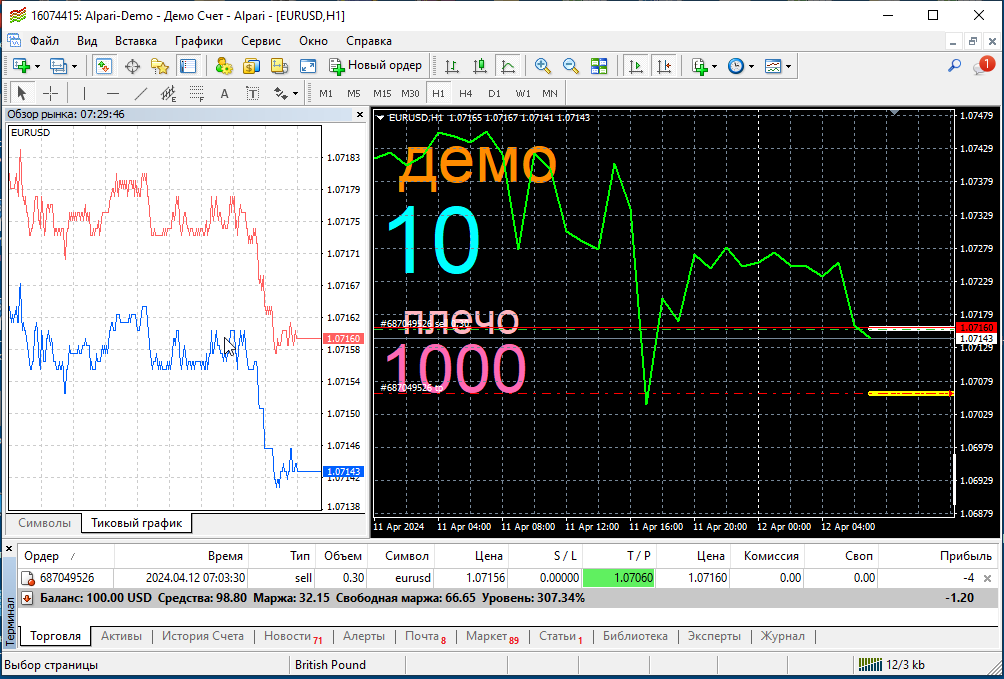
Task: Switch to the История Счета tab
Action: [202, 636]
